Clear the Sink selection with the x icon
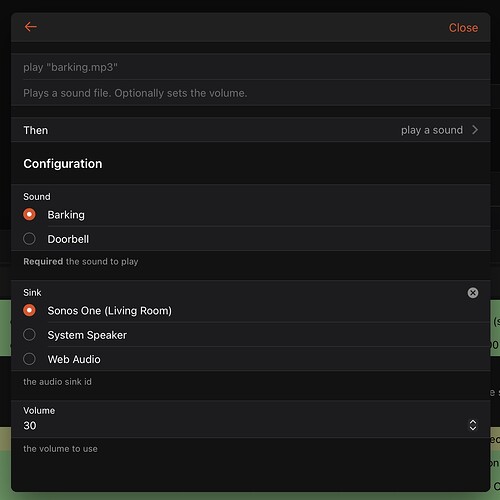The image size is (500, 500). click(x=473, y=293)
